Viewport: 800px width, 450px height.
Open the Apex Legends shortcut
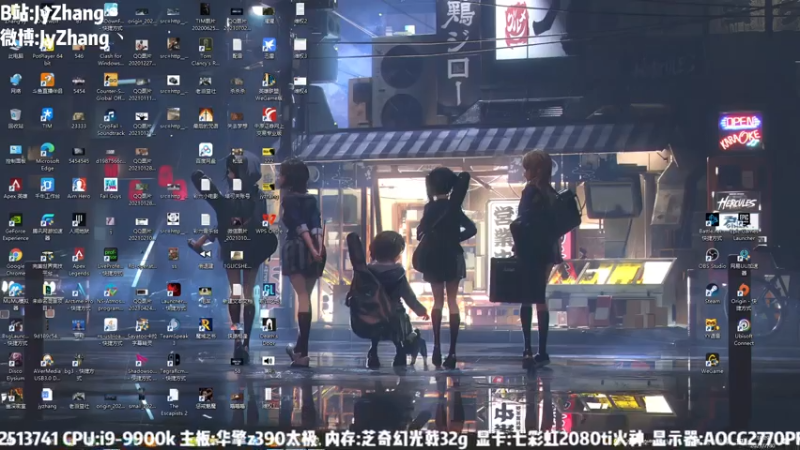[x=79, y=262]
